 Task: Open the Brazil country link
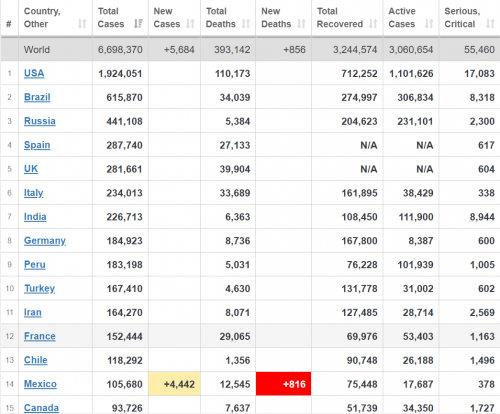(x=37, y=97)
